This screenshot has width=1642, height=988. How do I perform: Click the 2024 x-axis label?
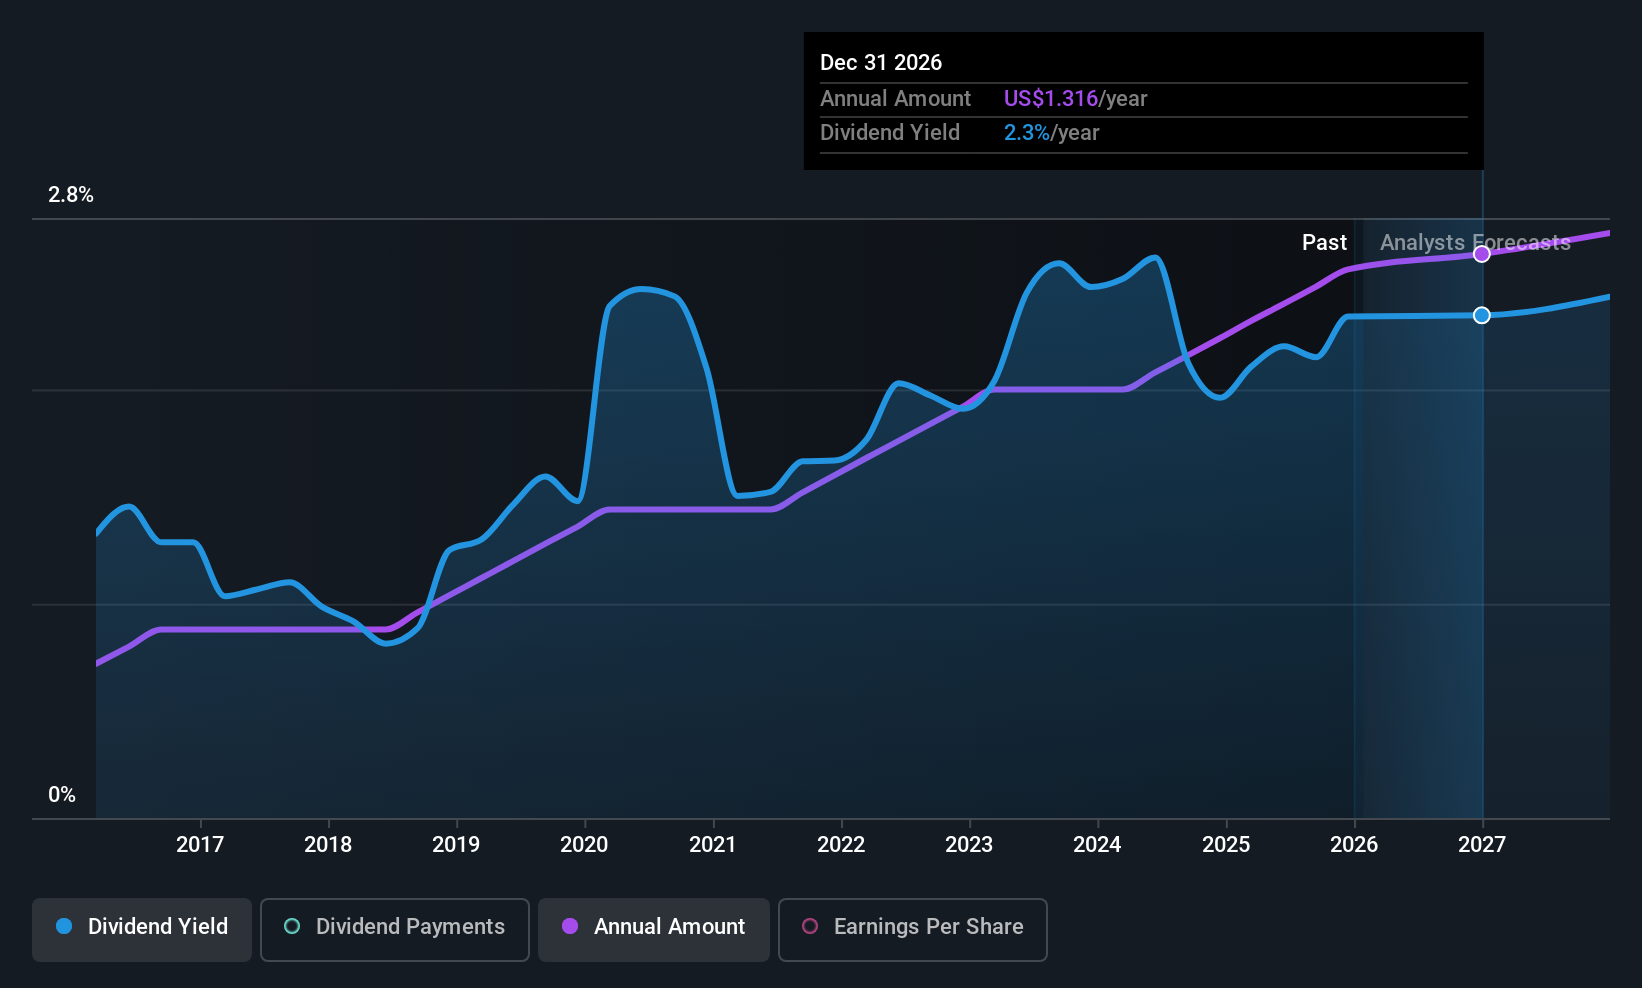tap(1097, 844)
